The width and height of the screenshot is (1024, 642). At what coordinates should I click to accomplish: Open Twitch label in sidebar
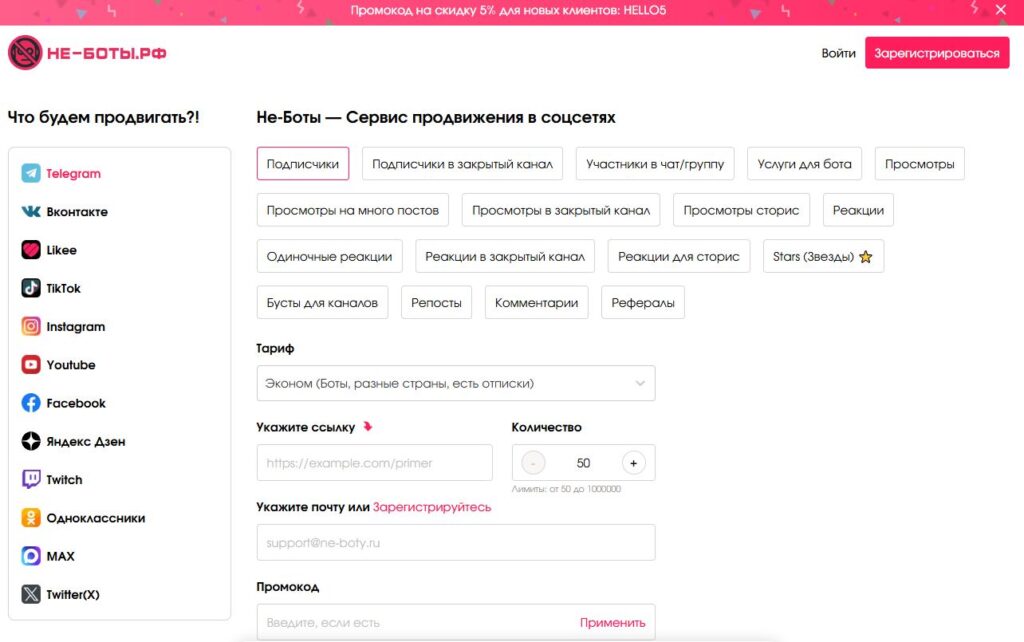pos(64,479)
